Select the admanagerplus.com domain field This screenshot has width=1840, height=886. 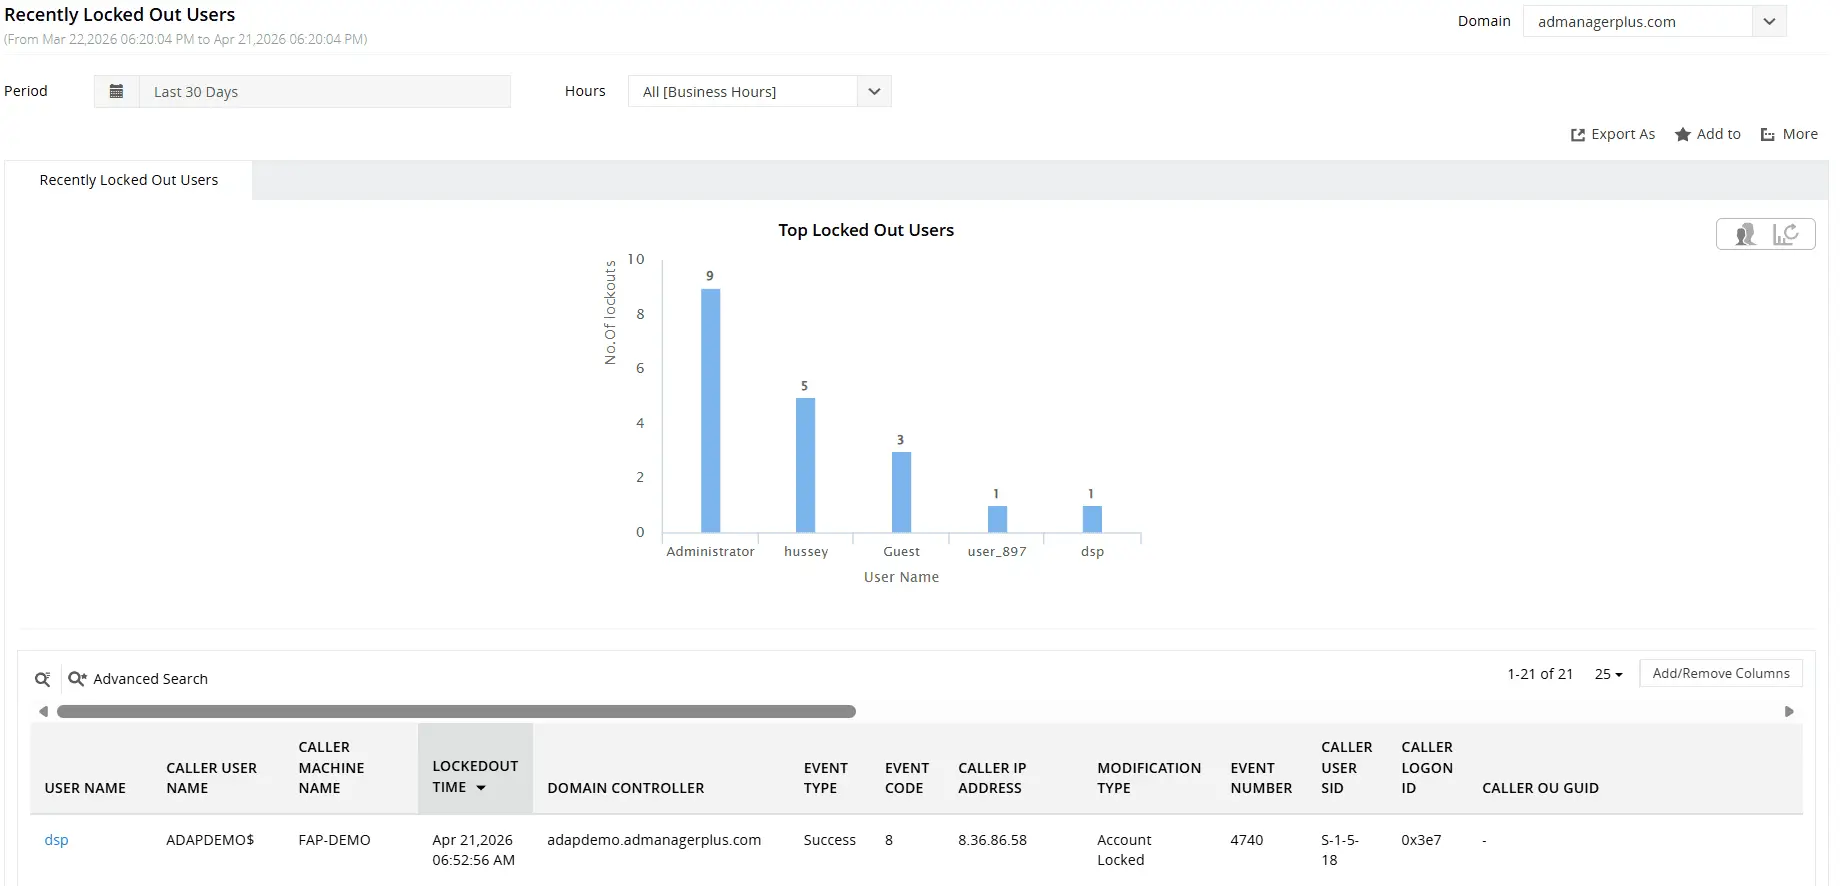coord(1637,21)
